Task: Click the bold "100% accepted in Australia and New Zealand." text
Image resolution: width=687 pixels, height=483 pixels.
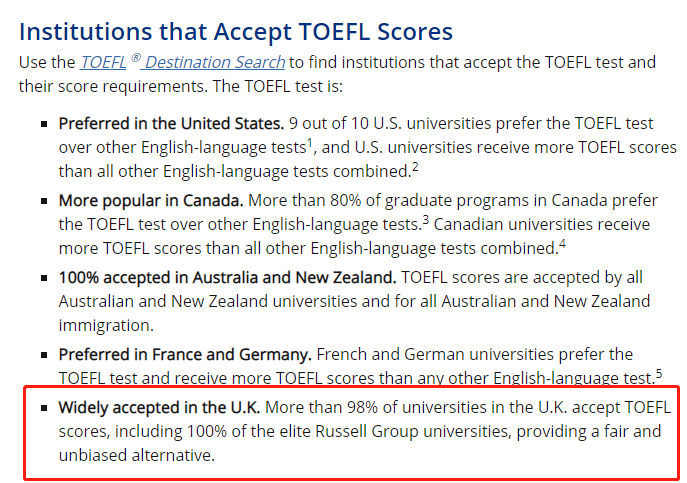Action: click(x=228, y=276)
